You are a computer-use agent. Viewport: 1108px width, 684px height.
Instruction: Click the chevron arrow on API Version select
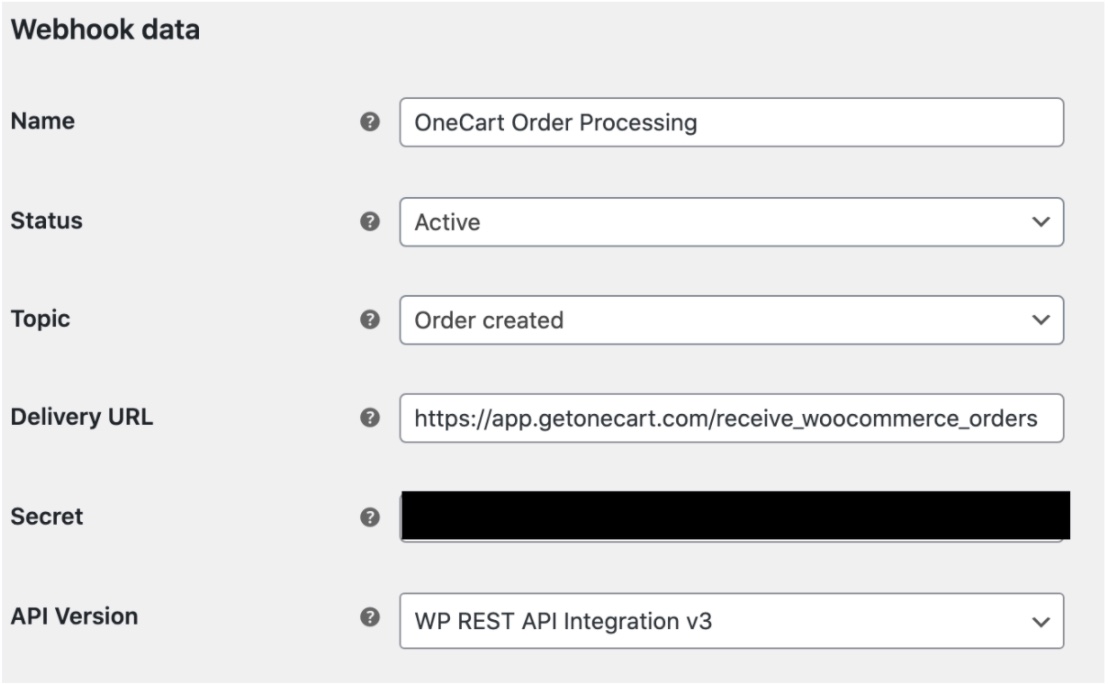[x=1040, y=622]
